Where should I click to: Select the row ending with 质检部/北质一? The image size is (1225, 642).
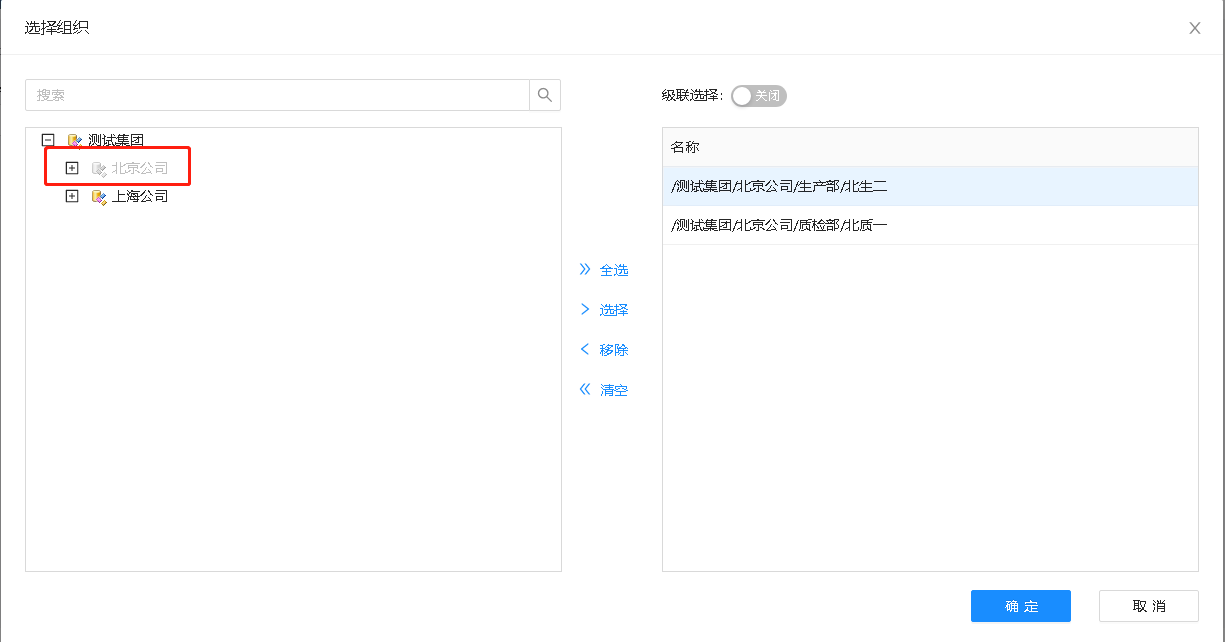[x=929, y=225]
